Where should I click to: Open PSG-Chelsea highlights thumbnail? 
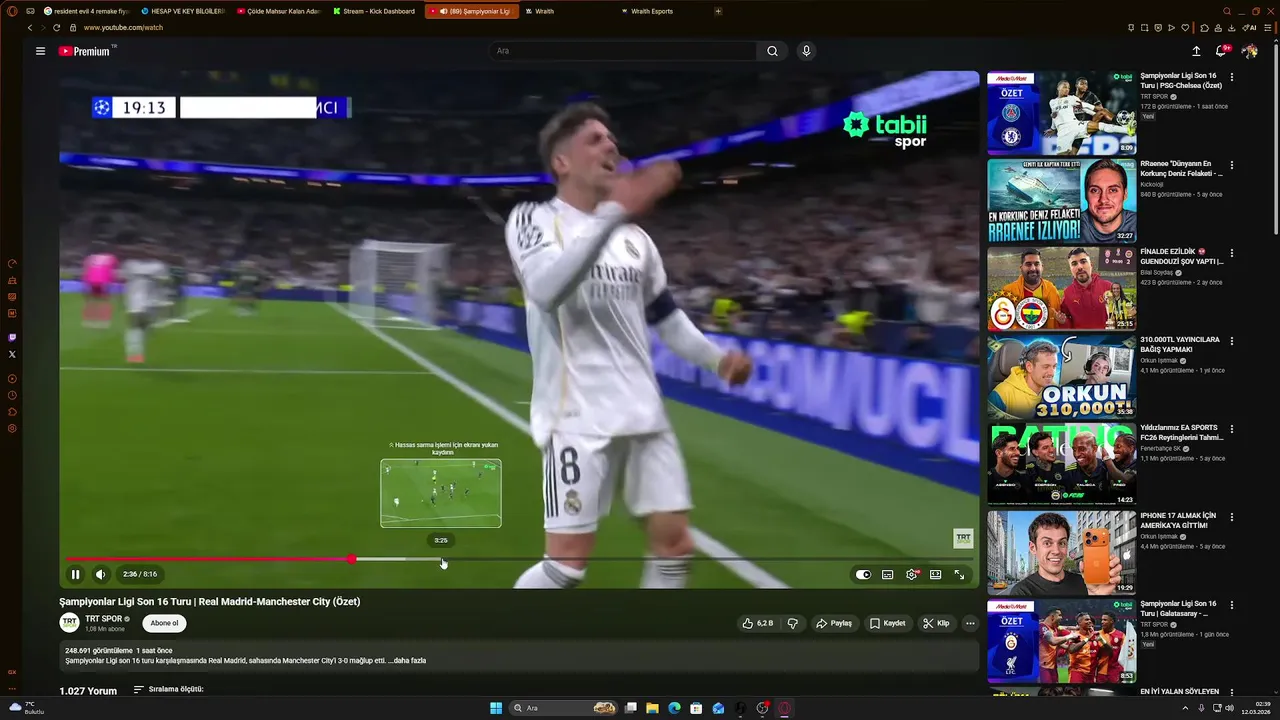[x=1061, y=113]
